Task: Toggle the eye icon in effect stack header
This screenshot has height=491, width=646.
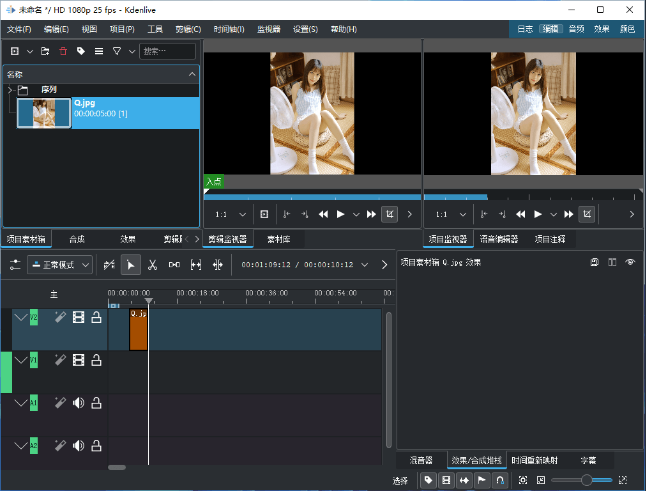Action: click(x=630, y=262)
